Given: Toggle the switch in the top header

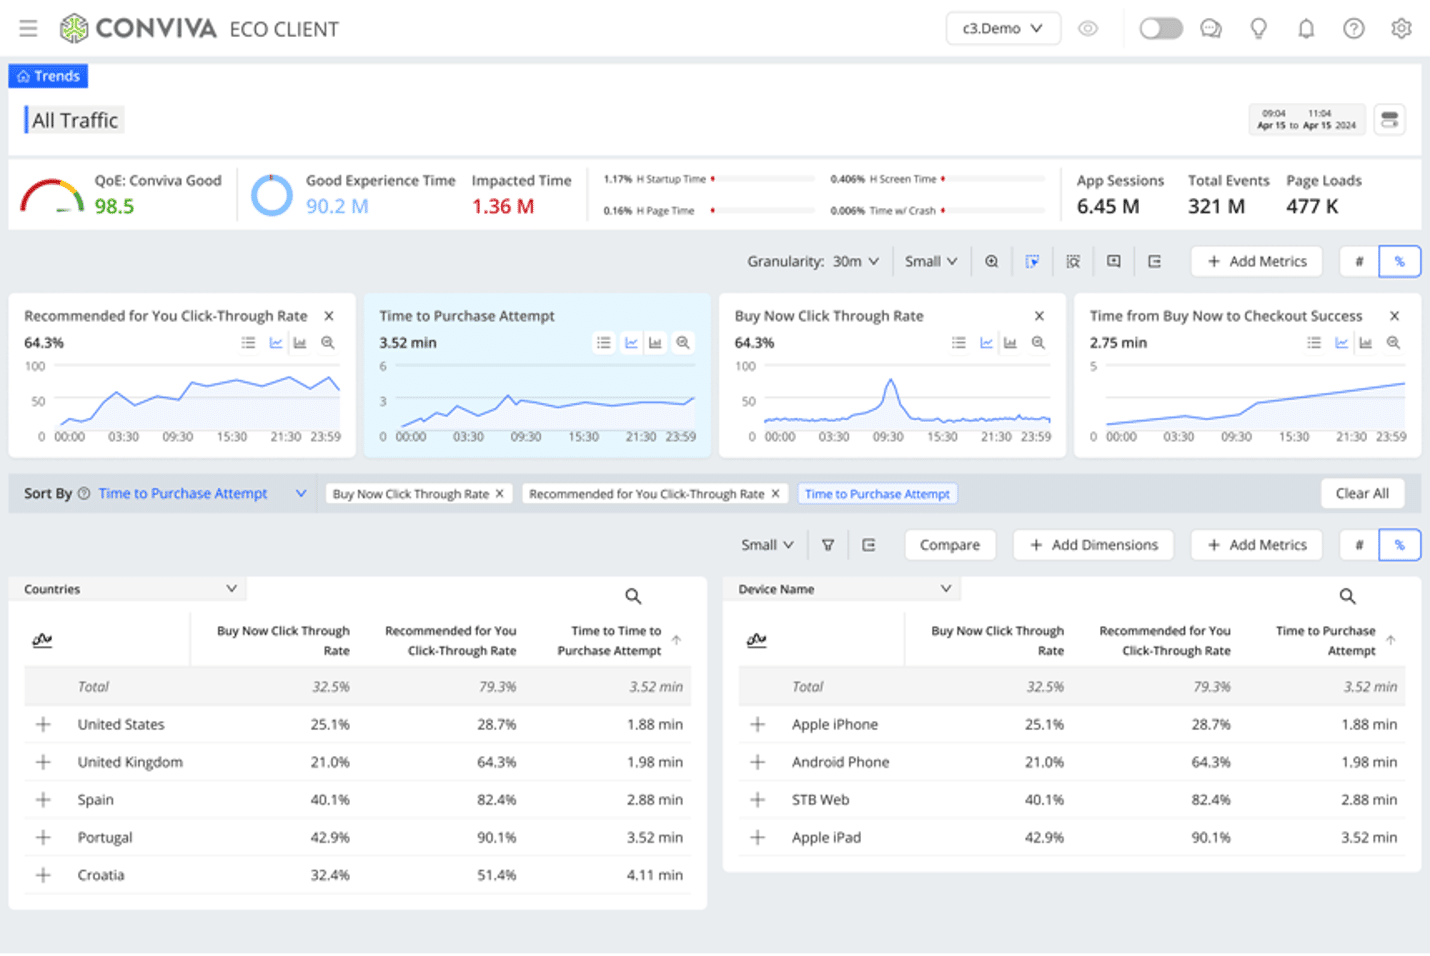Looking at the screenshot, I should tap(1161, 29).
